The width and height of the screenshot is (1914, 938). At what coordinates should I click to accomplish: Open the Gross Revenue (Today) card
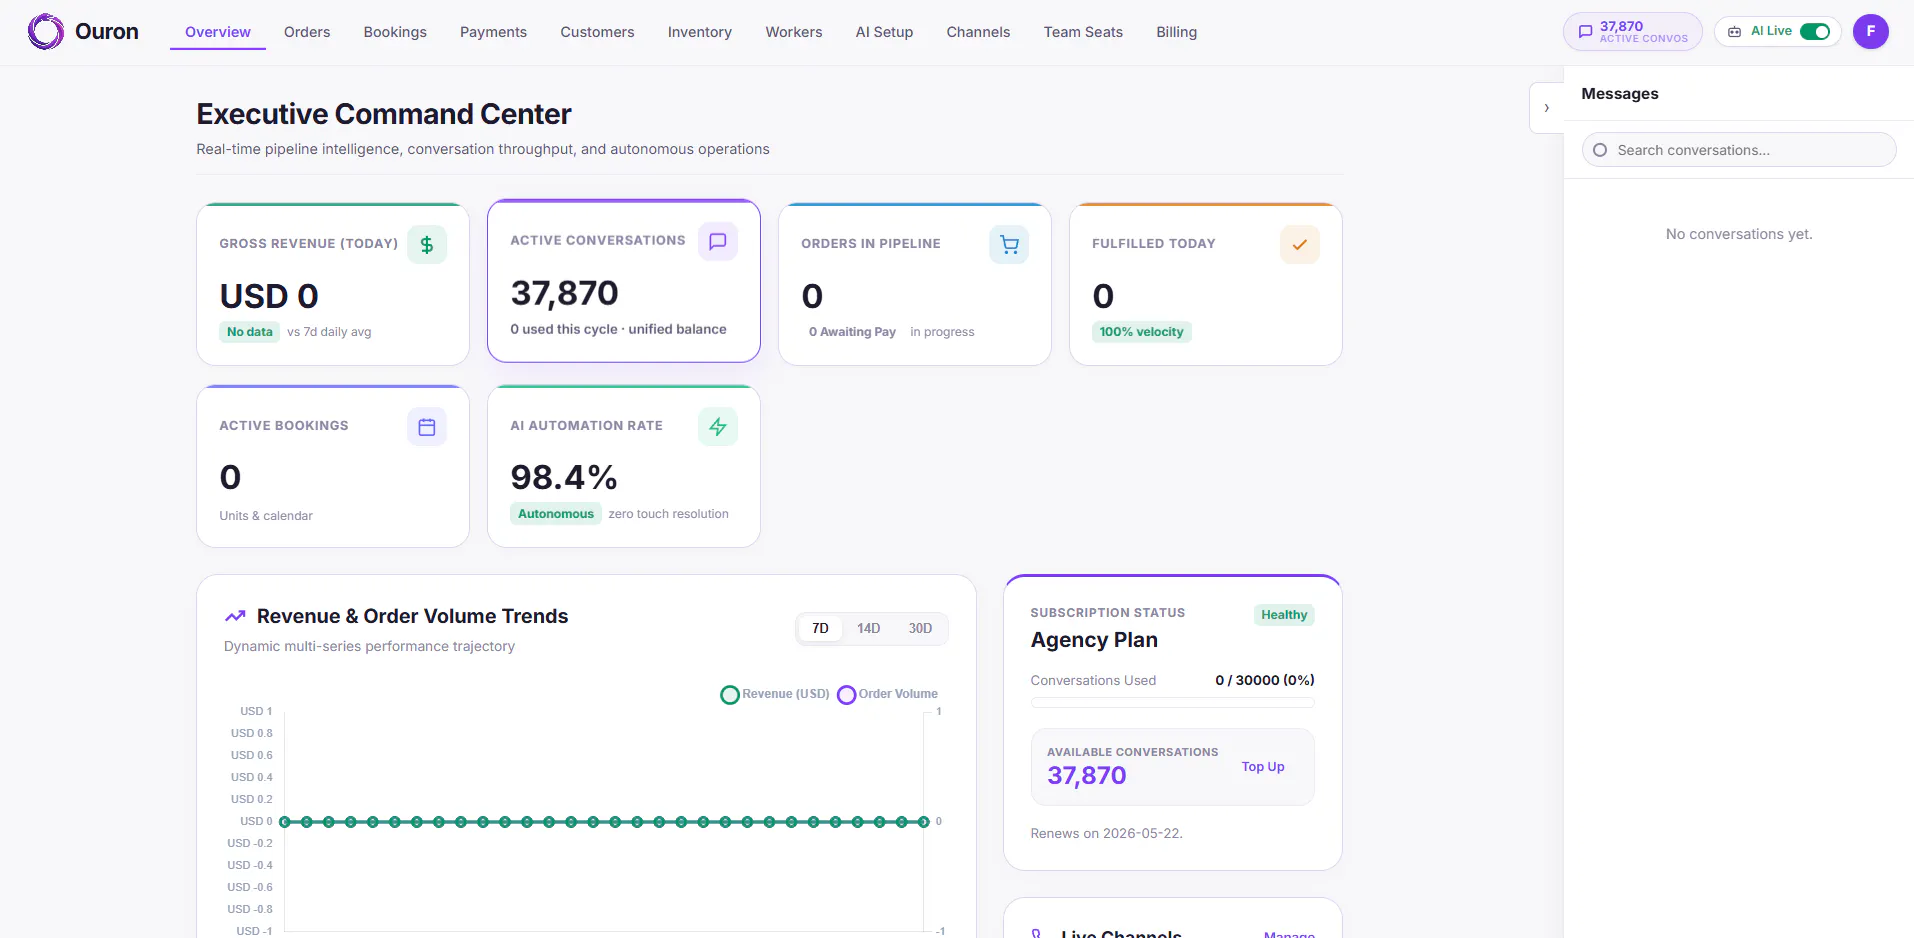[x=333, y=285]
